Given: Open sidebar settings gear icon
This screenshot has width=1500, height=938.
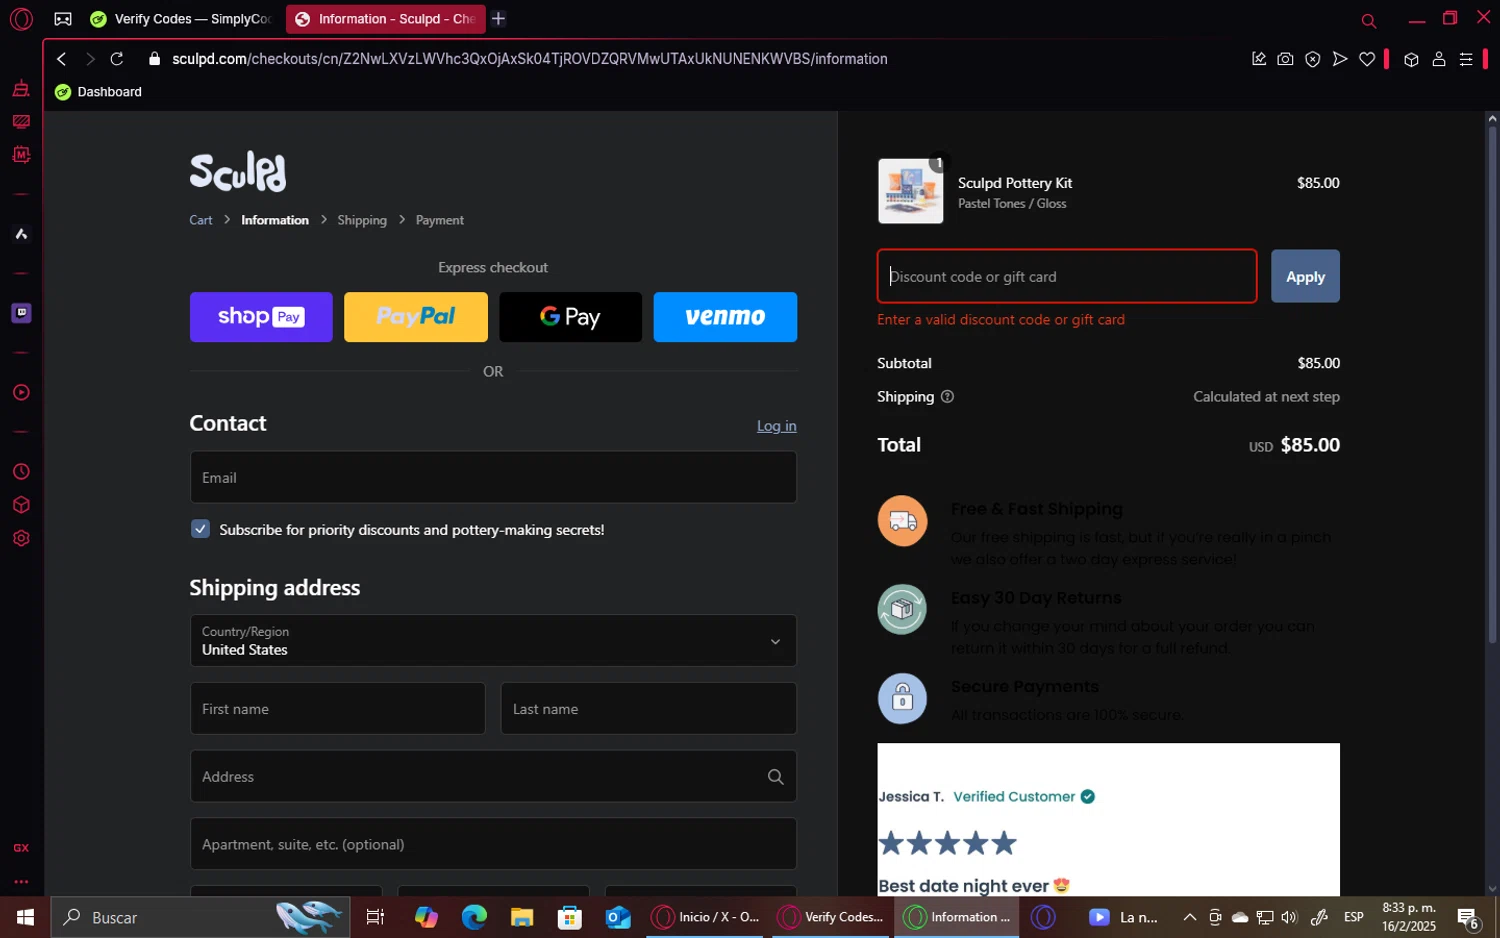Looking at the screenshot, I should 21,538.
